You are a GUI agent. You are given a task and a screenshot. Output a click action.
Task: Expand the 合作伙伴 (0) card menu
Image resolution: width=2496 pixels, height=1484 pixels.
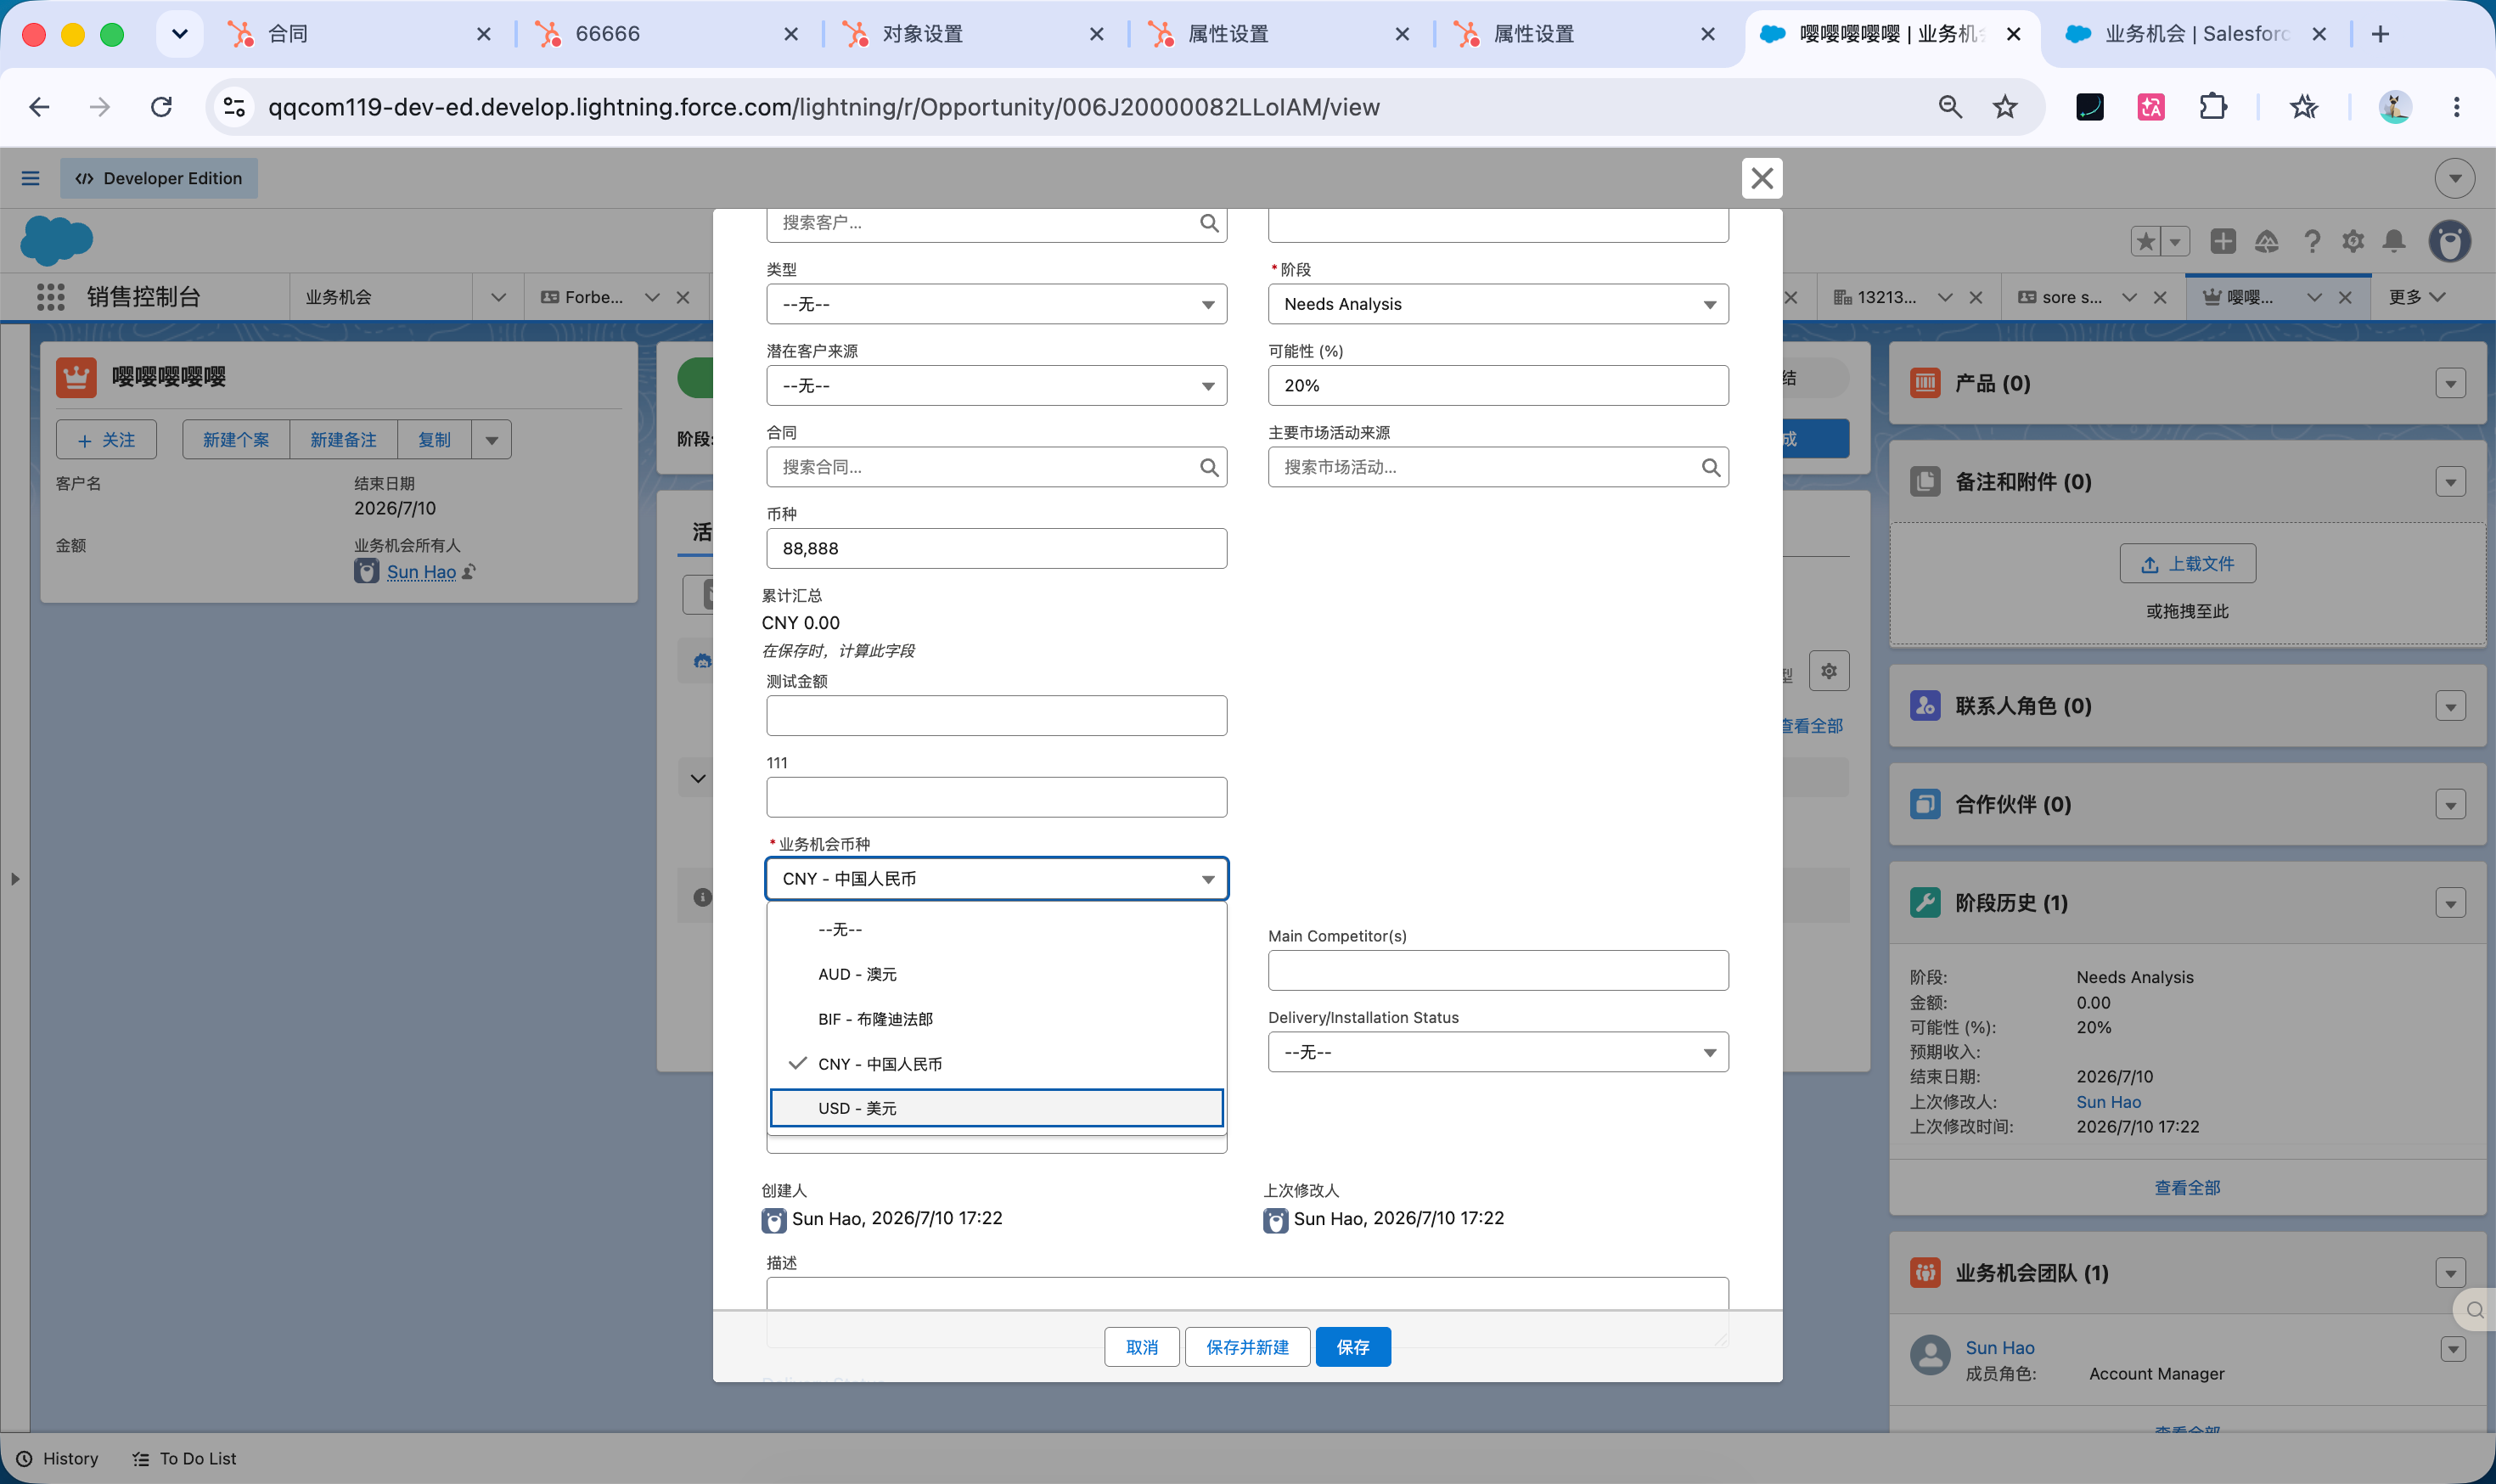tap(2450, 805)
